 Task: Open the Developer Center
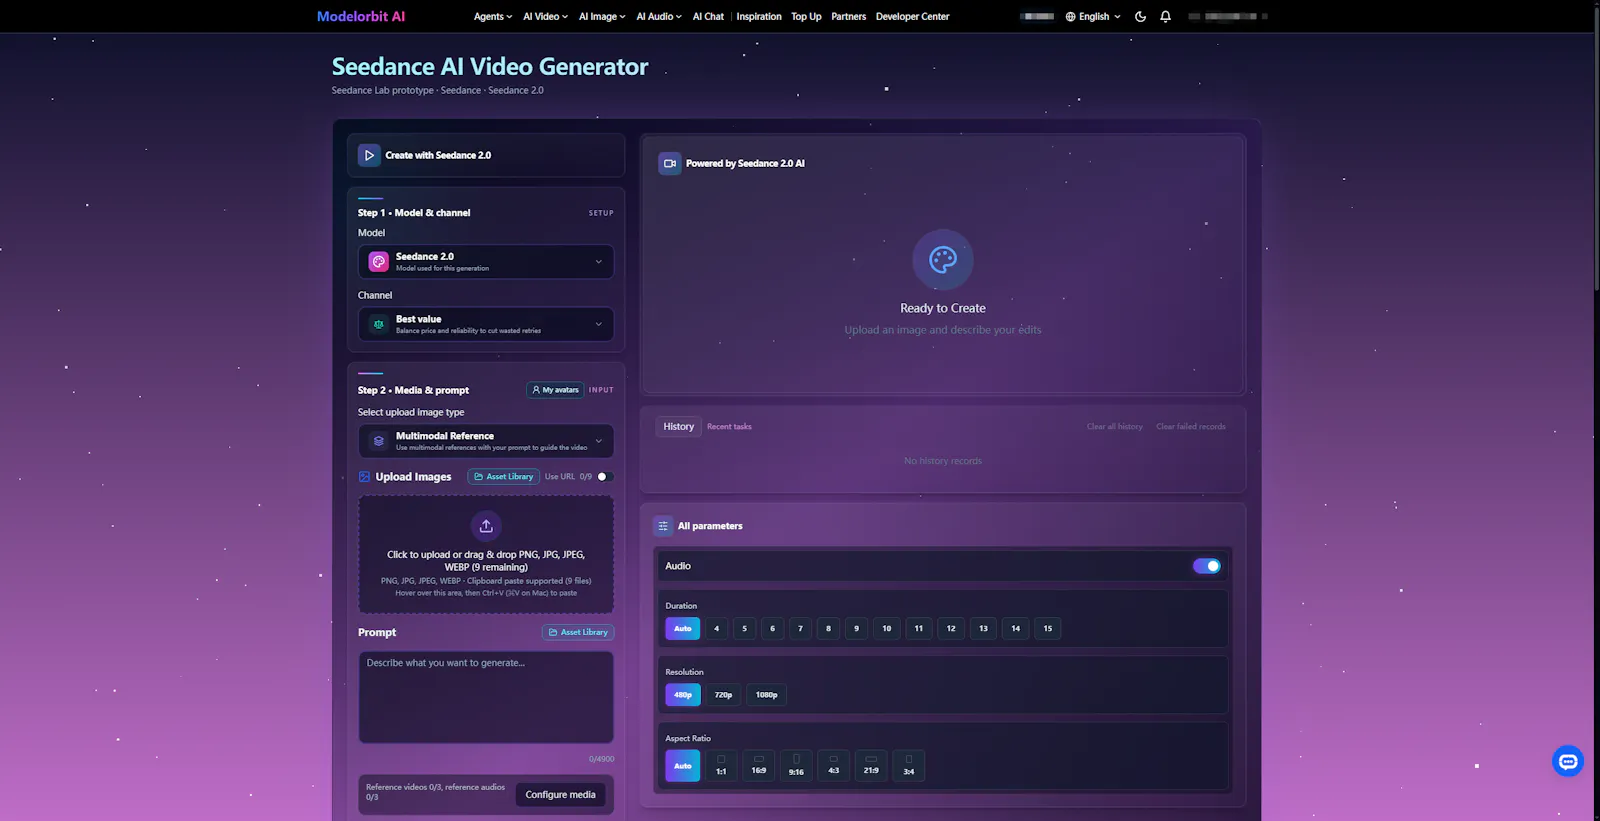912,16
